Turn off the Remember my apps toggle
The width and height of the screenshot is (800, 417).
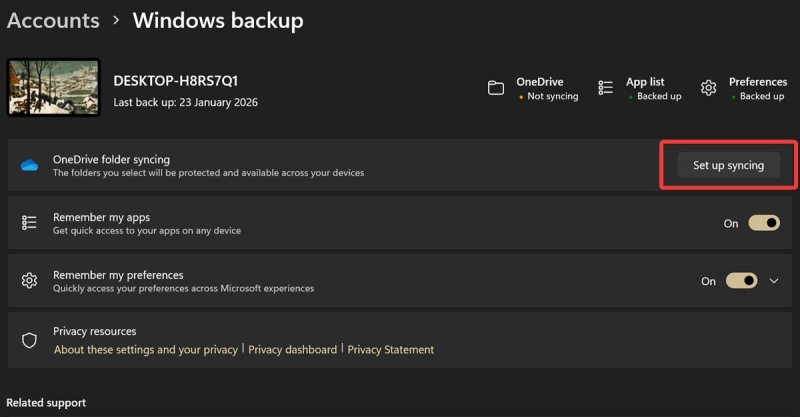tap(764, 223)
